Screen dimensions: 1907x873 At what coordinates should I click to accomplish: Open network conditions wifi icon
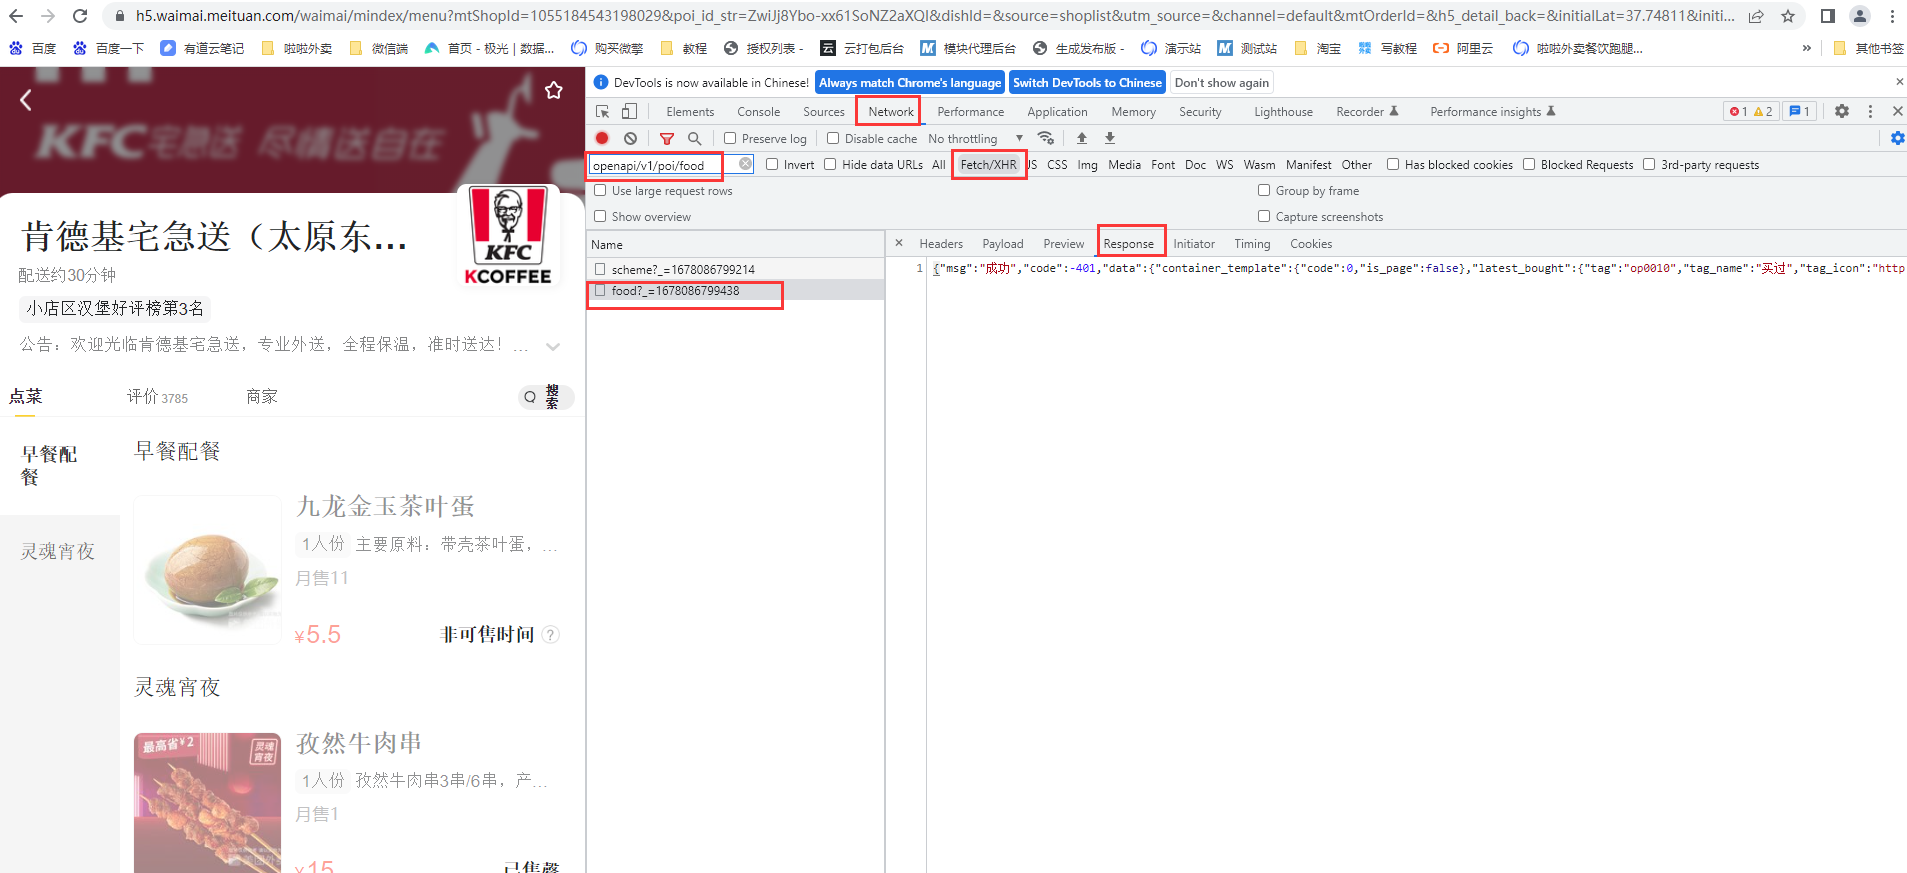[x=1046, y=138]
